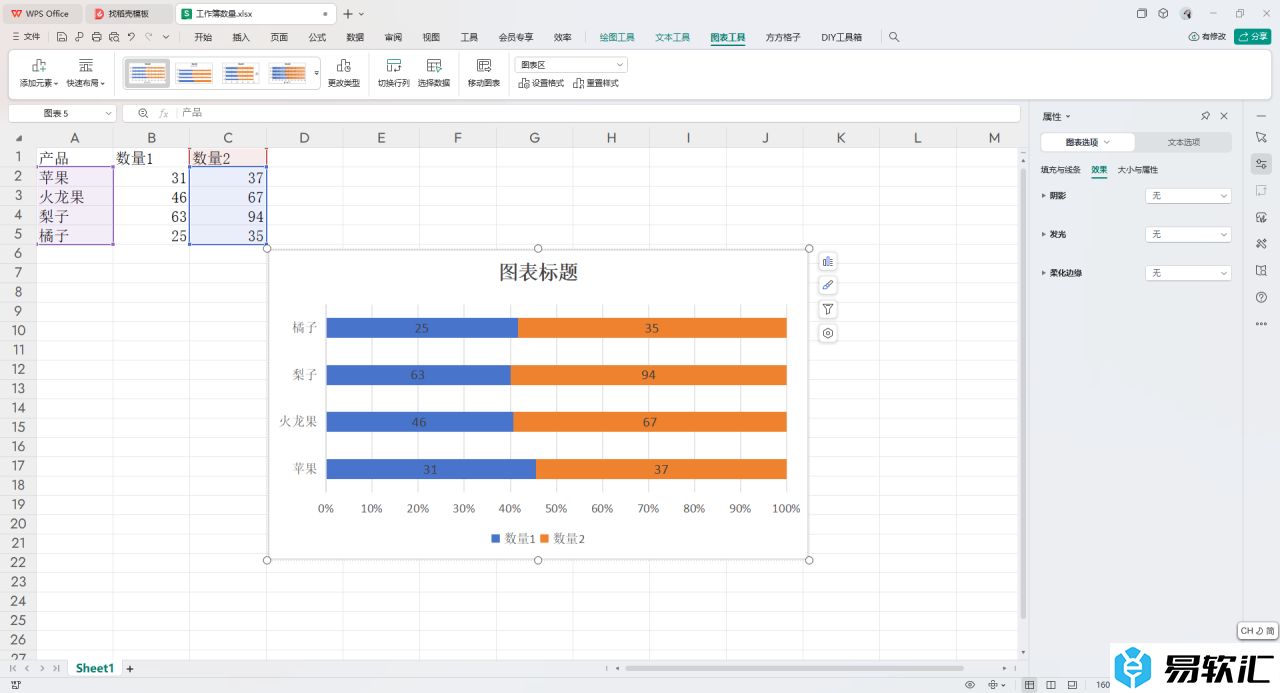Open the DIY工具箱 ribbon tab
The image size is (1280, 693).
pos(842,37)
